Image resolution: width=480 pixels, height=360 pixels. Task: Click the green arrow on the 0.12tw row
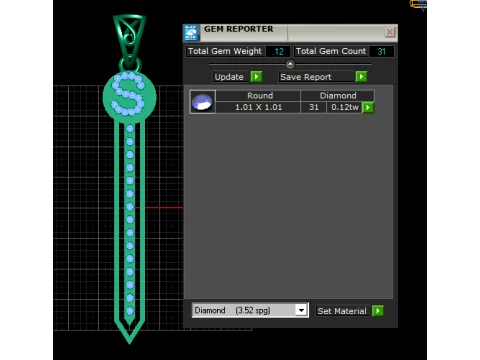click(368, 107)
